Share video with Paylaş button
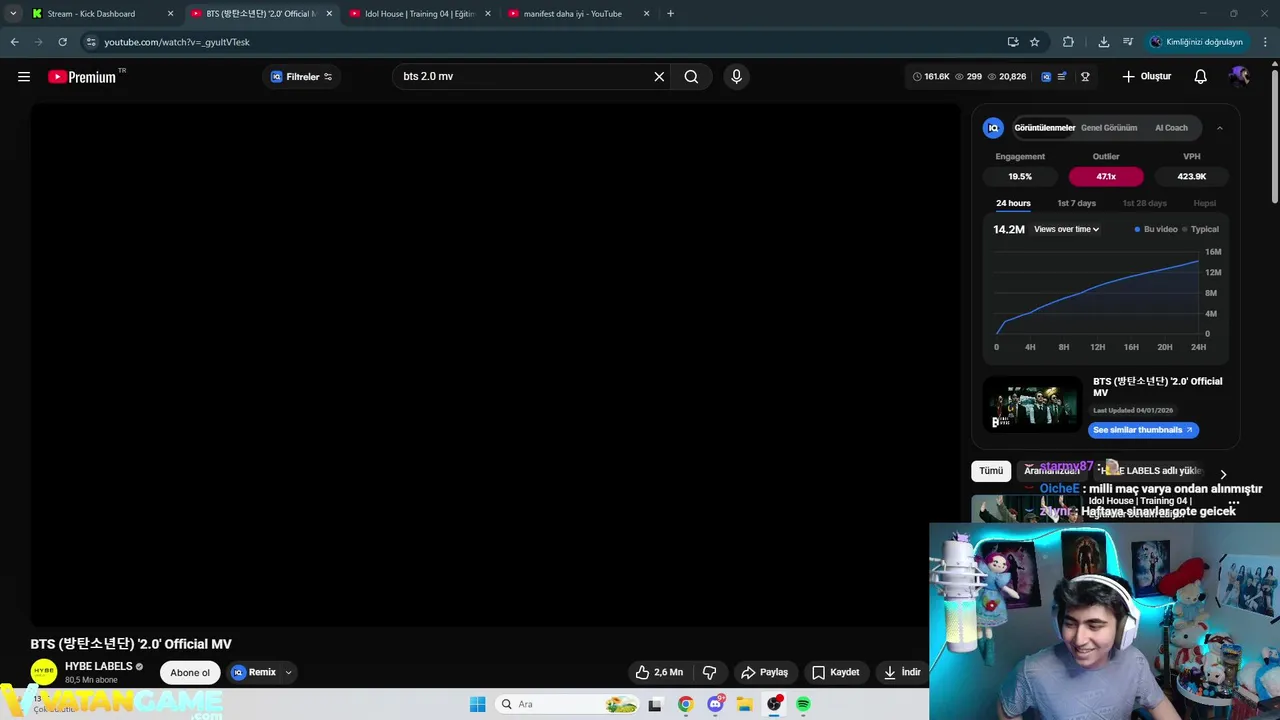Image resolution: width=1280 pixels, height=720 pixels. pyautogui.click(x=765, y=672)
